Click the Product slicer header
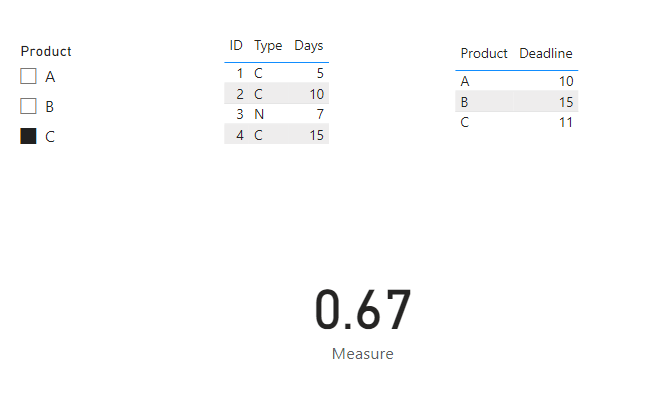Viewport: 664px width, 404px height. point(46,51)
